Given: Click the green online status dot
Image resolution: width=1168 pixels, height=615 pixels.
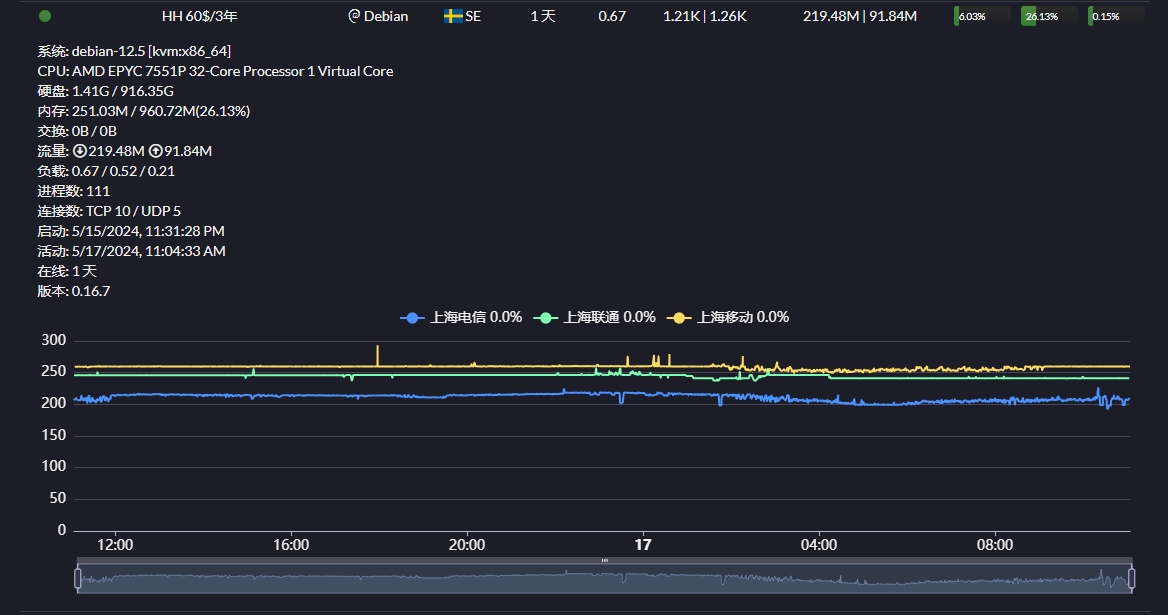Looking at the screenshot, I should 45,16.
